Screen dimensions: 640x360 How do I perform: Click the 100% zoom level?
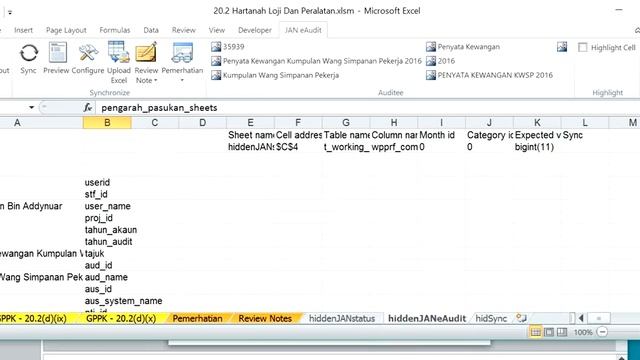[x=583, y=332]
